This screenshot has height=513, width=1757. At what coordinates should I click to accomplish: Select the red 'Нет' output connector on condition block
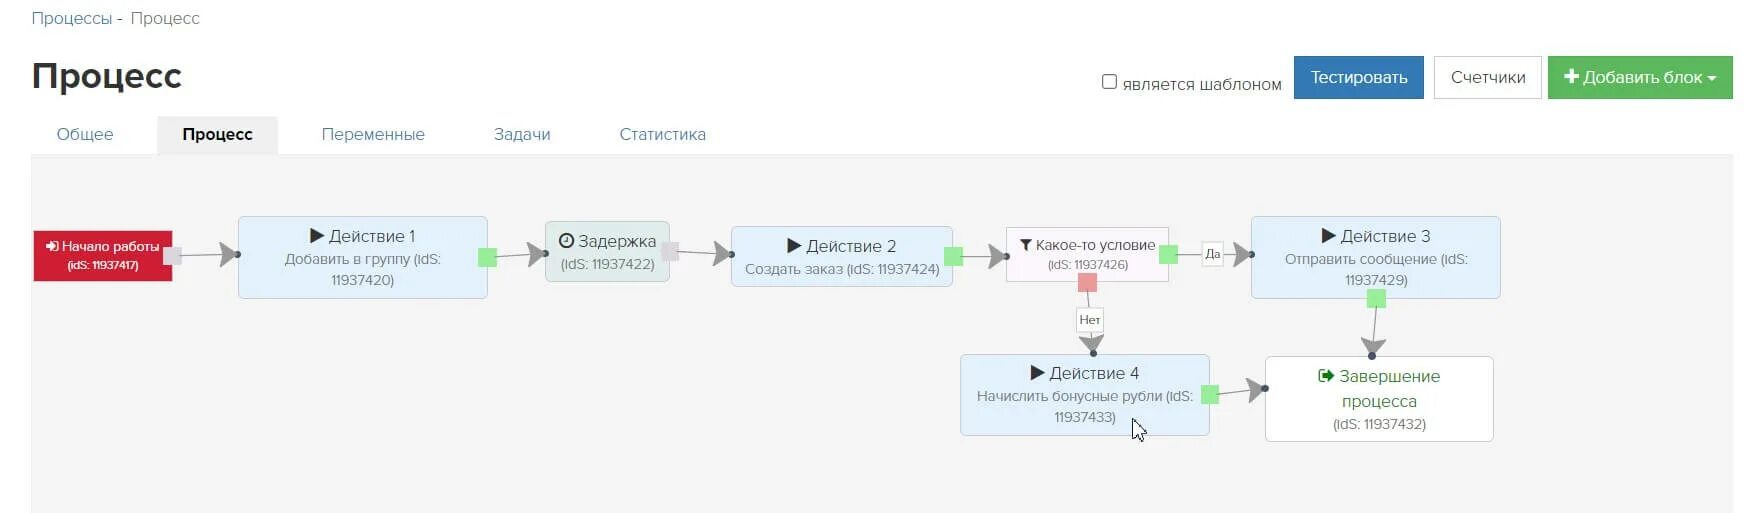pyautogui.click(x=1087, y=283)
